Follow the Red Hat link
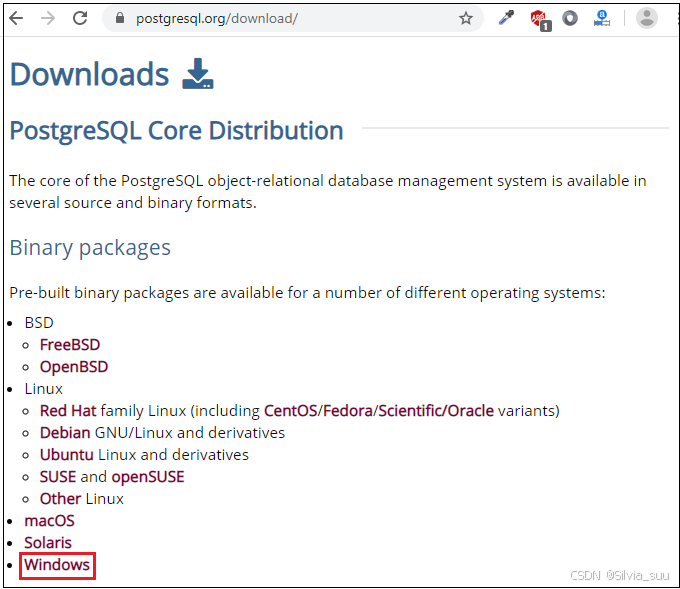Viewport: 680px width, 589px height. [x=68, y=411]
